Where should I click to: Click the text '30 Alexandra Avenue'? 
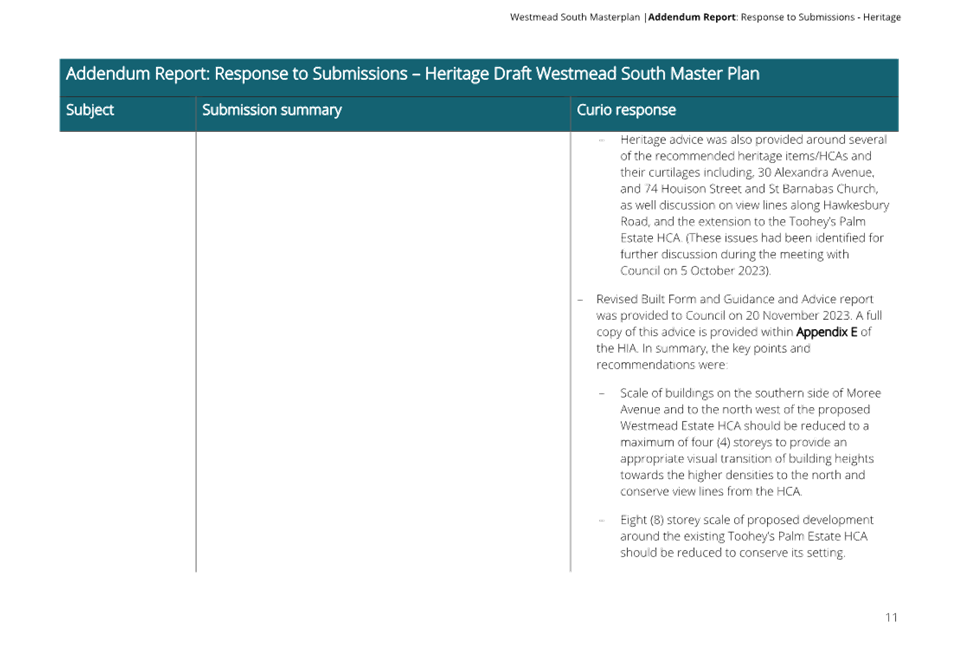[x=815, y=172]
